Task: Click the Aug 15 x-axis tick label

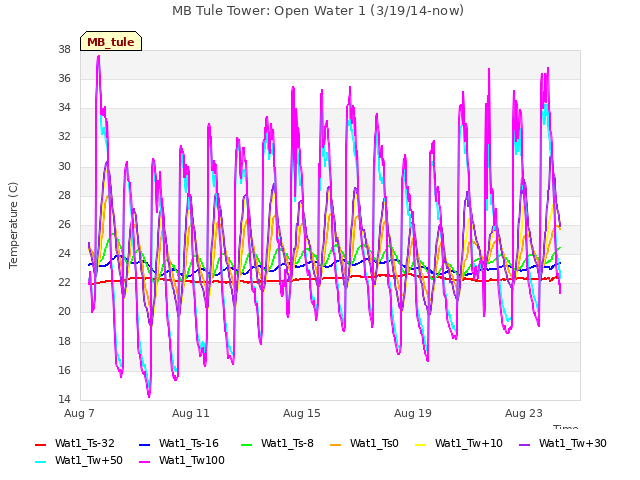Action: 302,413
